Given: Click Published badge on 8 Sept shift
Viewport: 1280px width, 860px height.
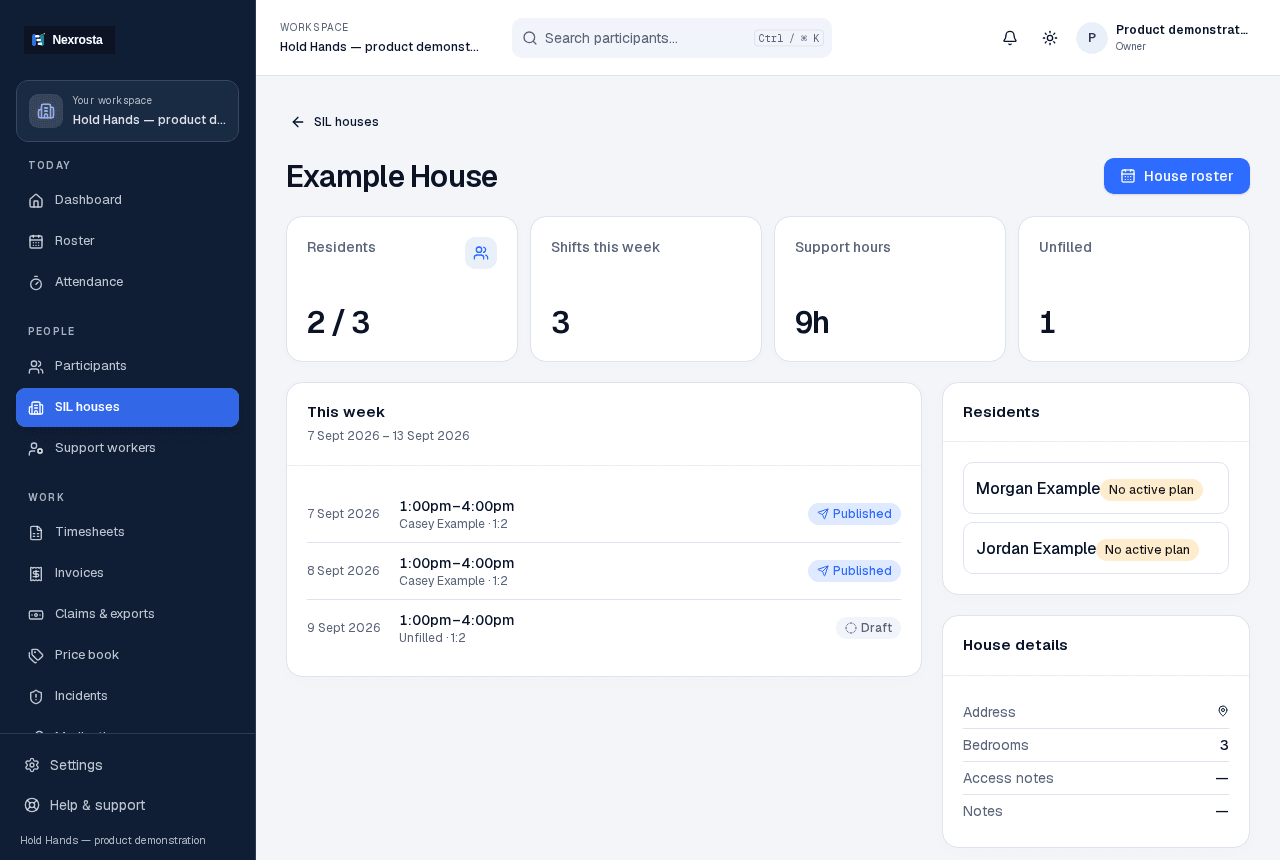Looking at the screenshot, I should point(854,571).
